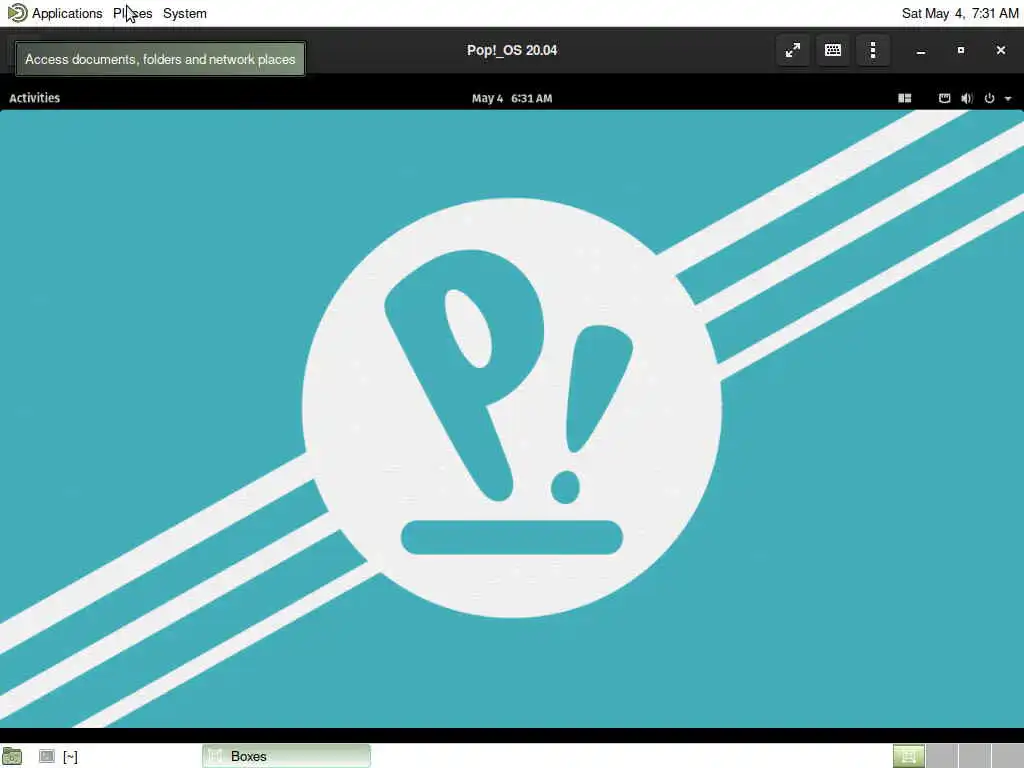Minimize the Boxes window
Image resolution: width=1024 pixels, height=768 pixels.
click(x=921, y=50)
